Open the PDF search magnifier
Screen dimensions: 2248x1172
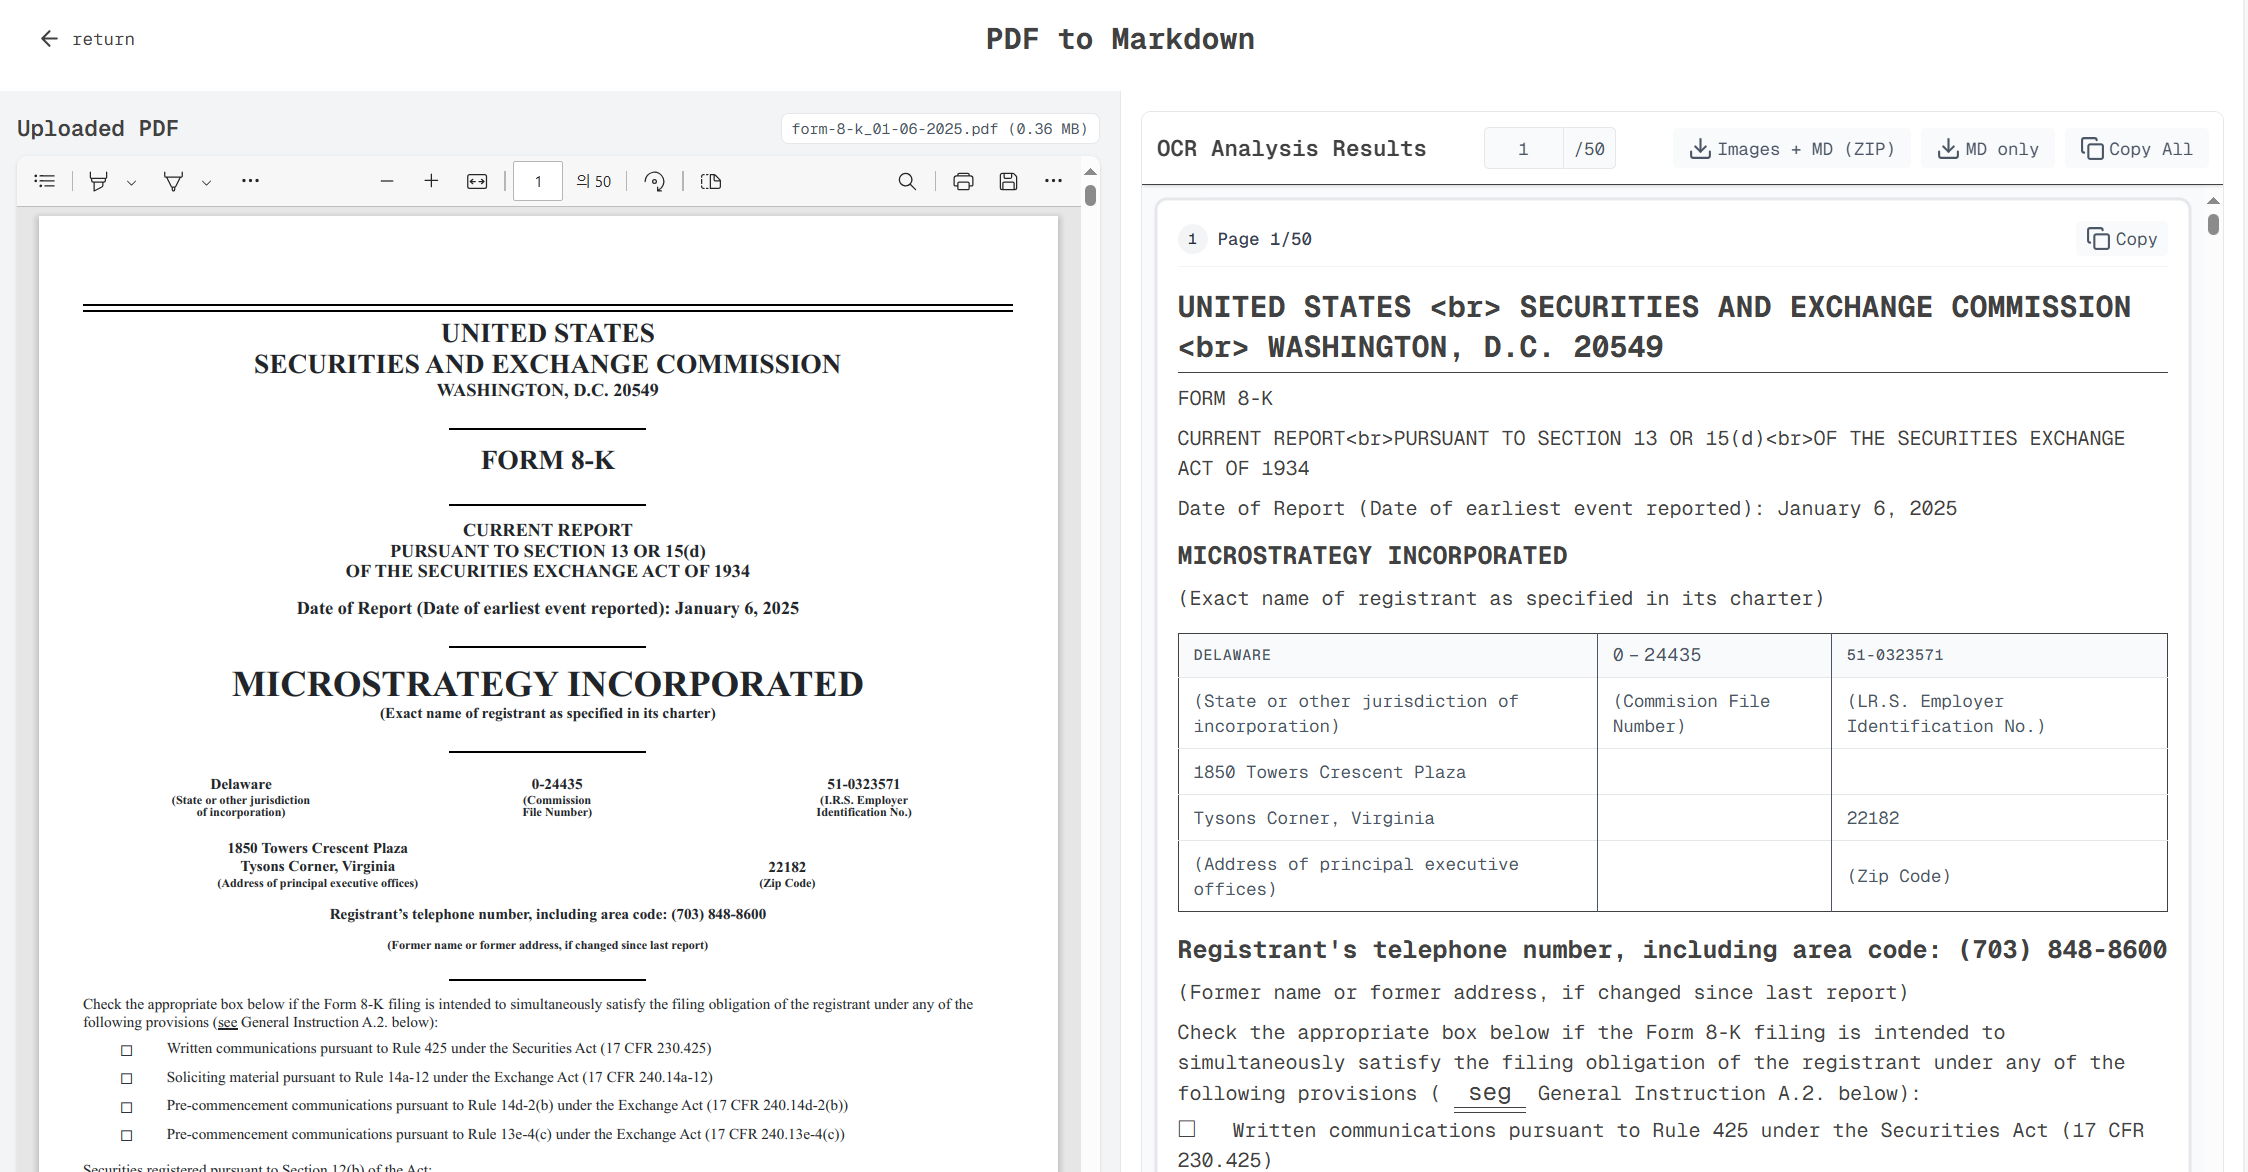tap(907, 181)
